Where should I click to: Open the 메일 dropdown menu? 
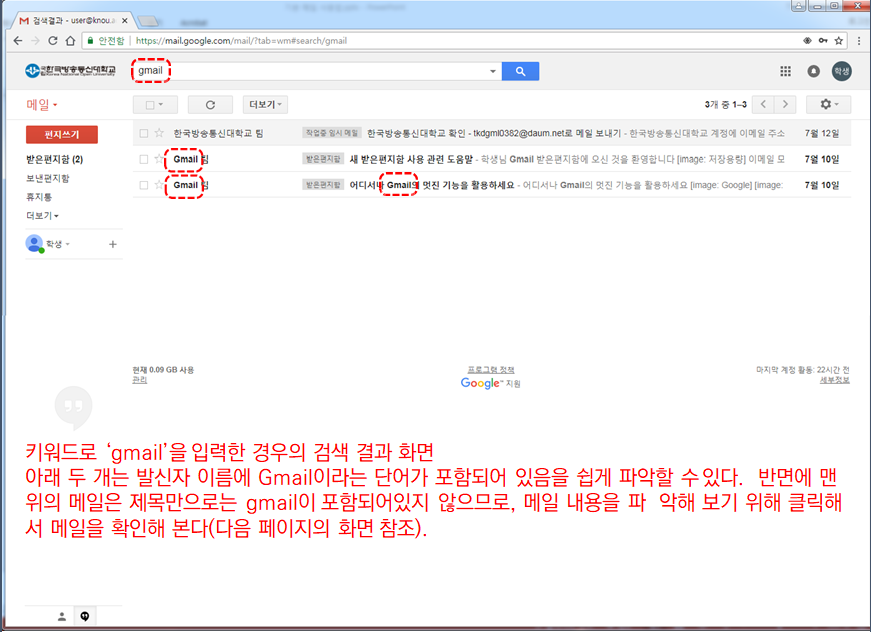click(42, 104)
